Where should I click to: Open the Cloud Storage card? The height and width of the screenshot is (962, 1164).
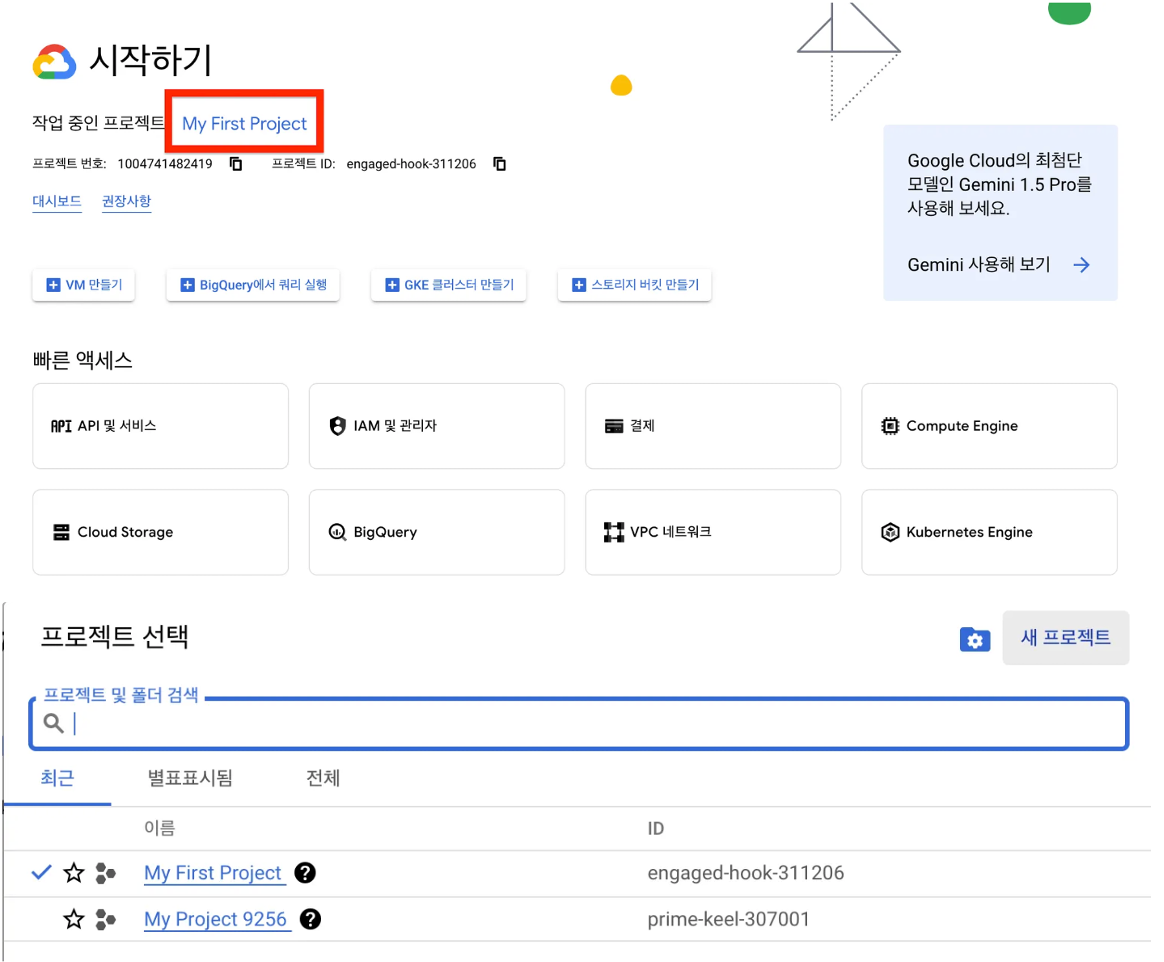tap(160, 532)
